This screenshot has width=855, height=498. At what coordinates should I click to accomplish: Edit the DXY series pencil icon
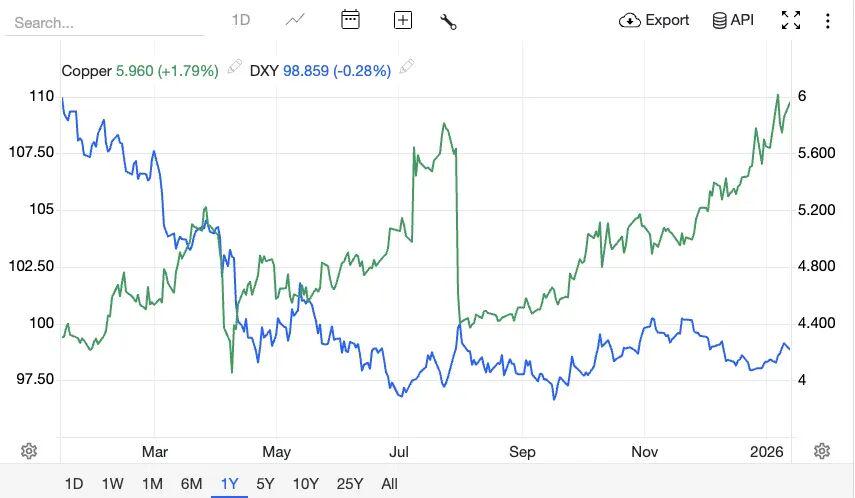407,67
